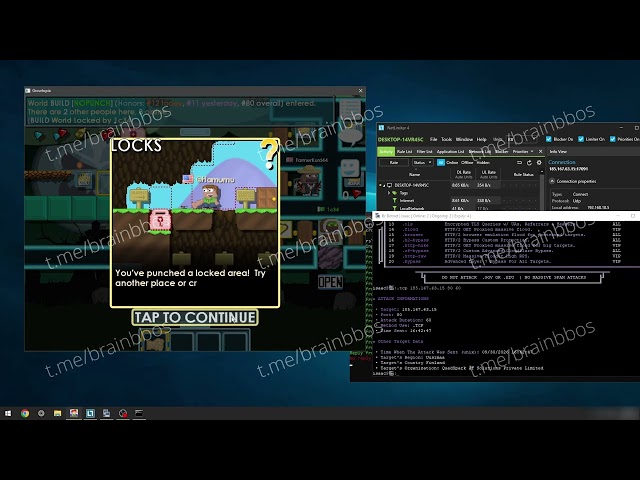Select the Offline filter
This screenshot has height=480, width=640.
(x=467, y=162)
